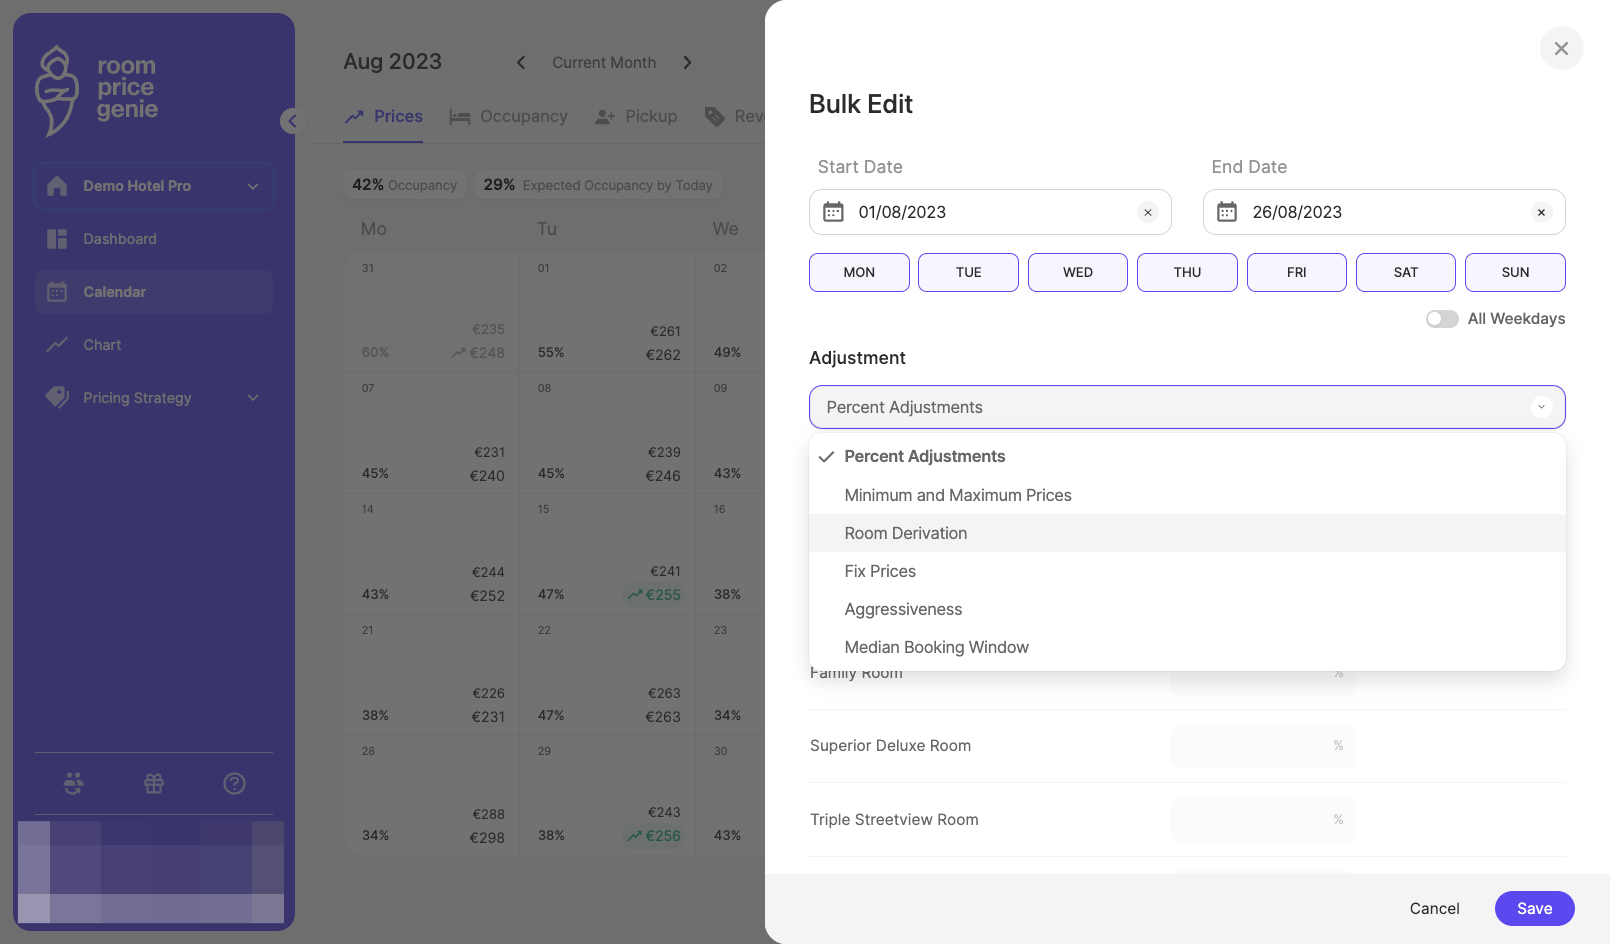Screen dimensions: 1610x944
Task: Select Minimum and Maximum Prices option
Action: (1187, 495)
